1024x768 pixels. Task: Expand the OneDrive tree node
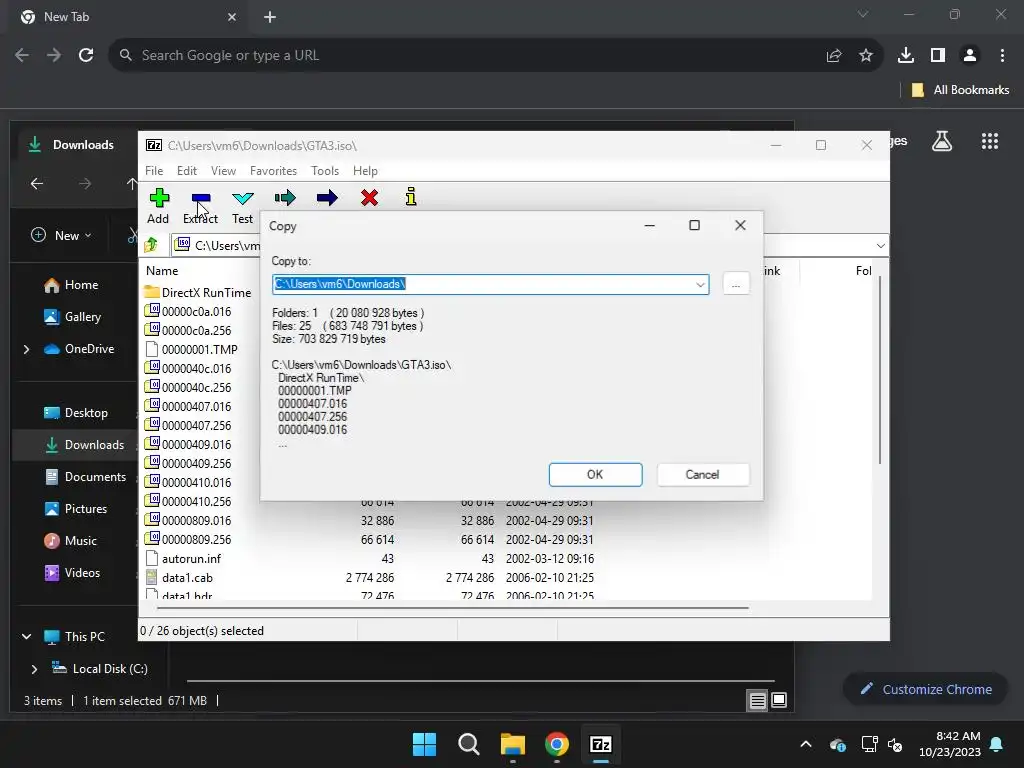point(27,349)
